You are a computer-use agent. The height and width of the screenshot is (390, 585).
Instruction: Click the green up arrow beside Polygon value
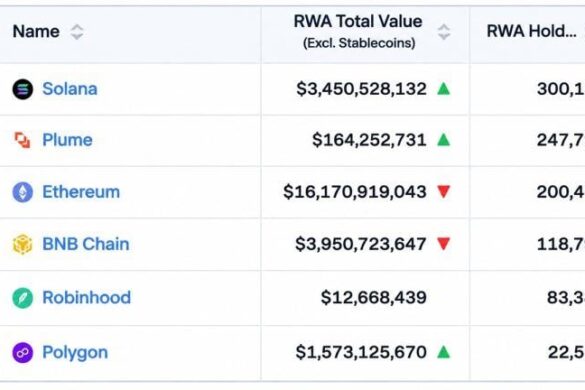click(x=444, y=352)
